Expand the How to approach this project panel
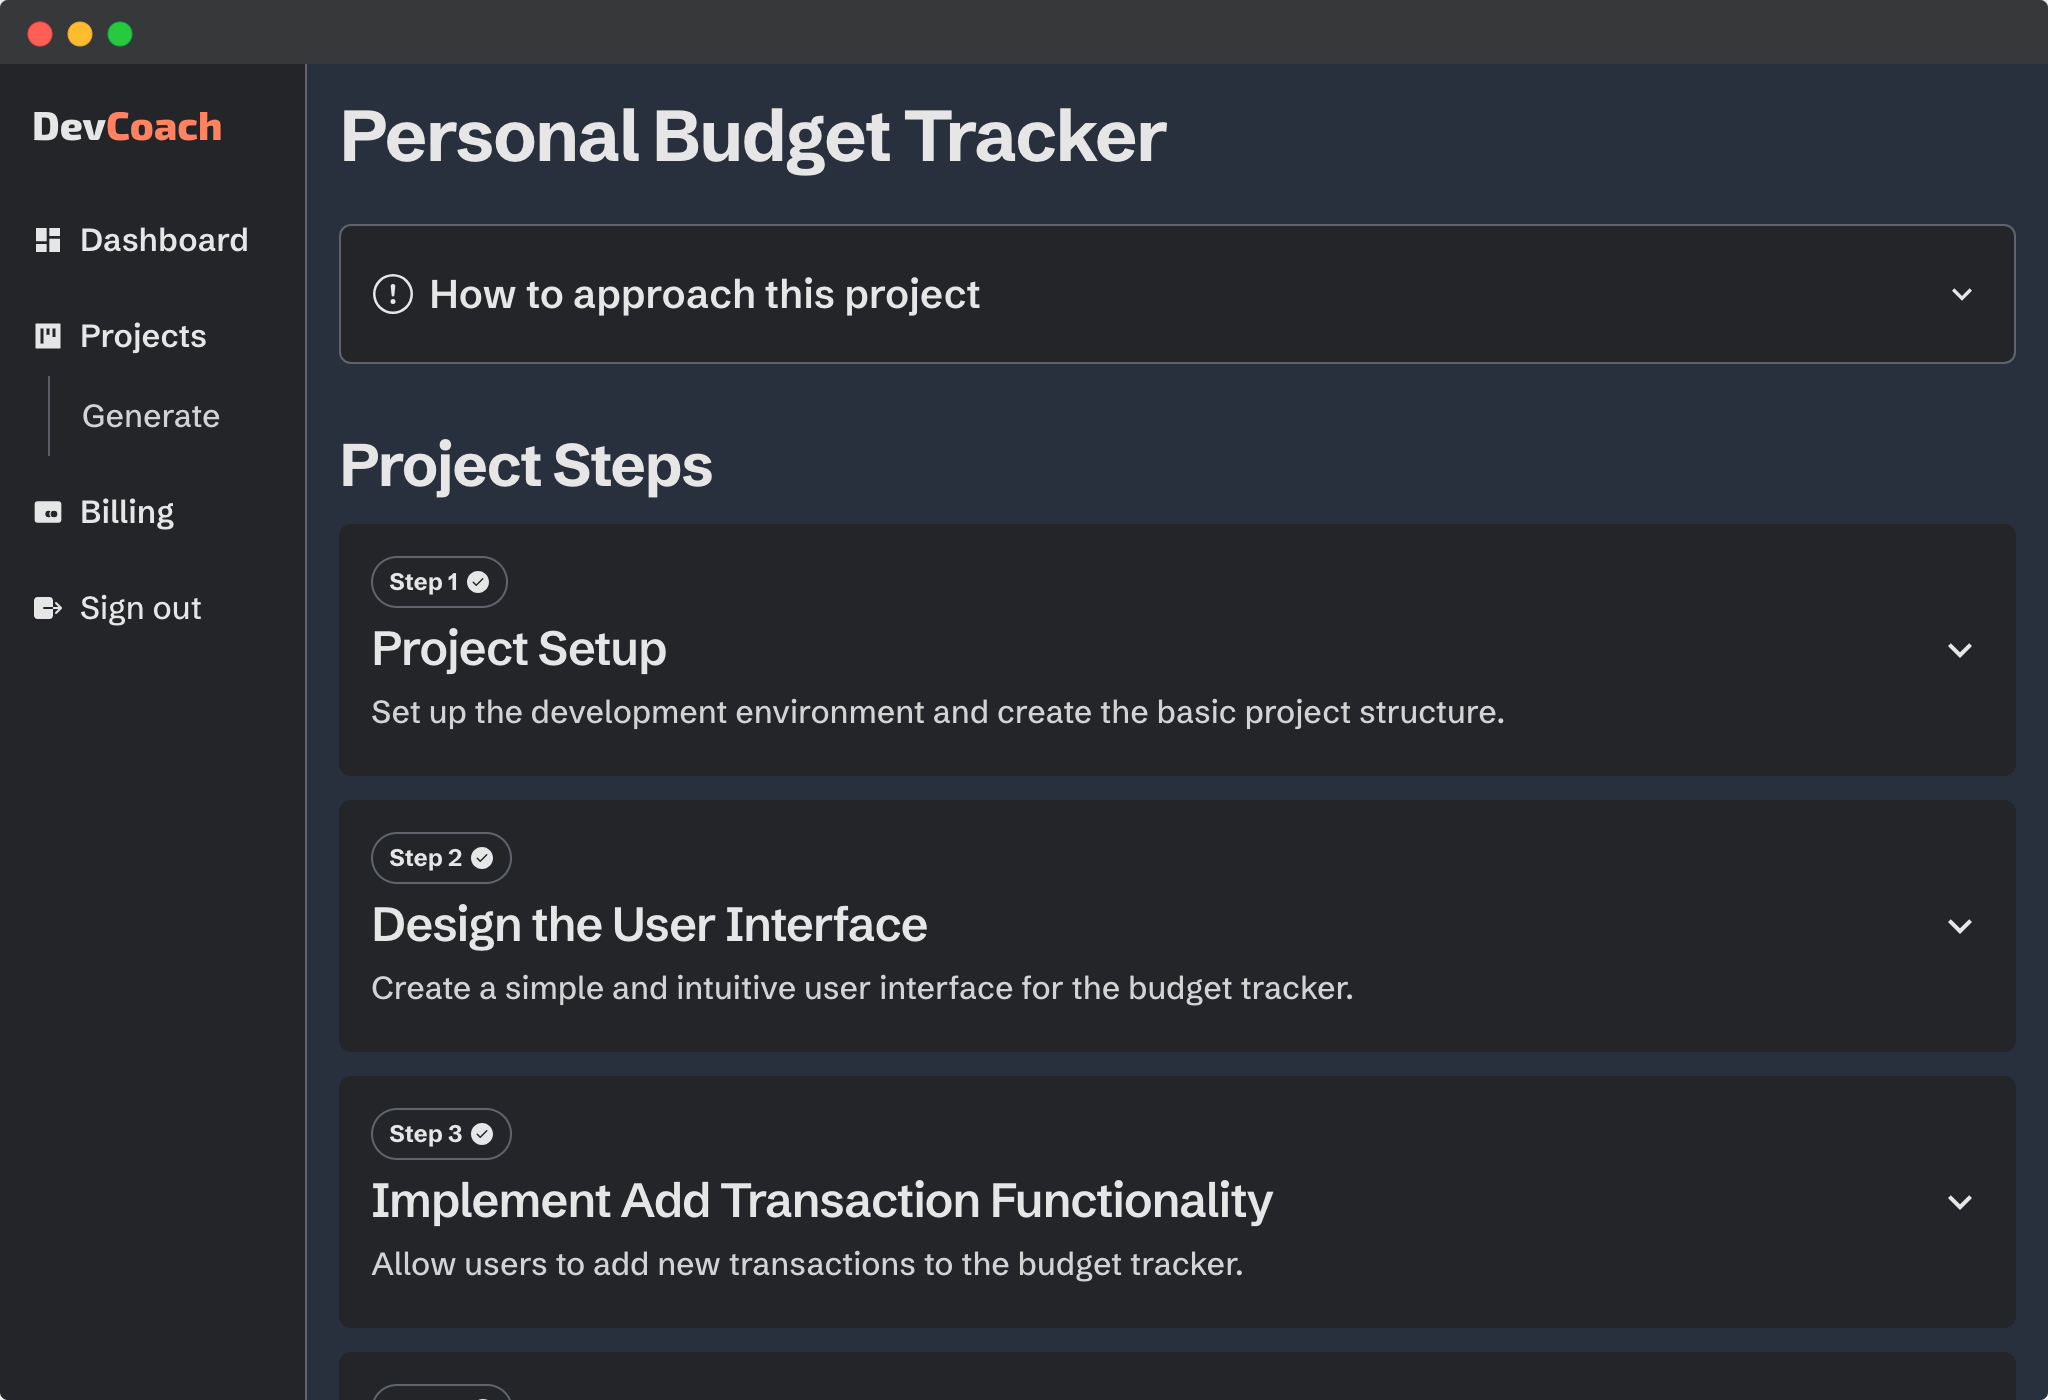The height and width of the screenshot is (1400, 2048). coord(1961,294)
